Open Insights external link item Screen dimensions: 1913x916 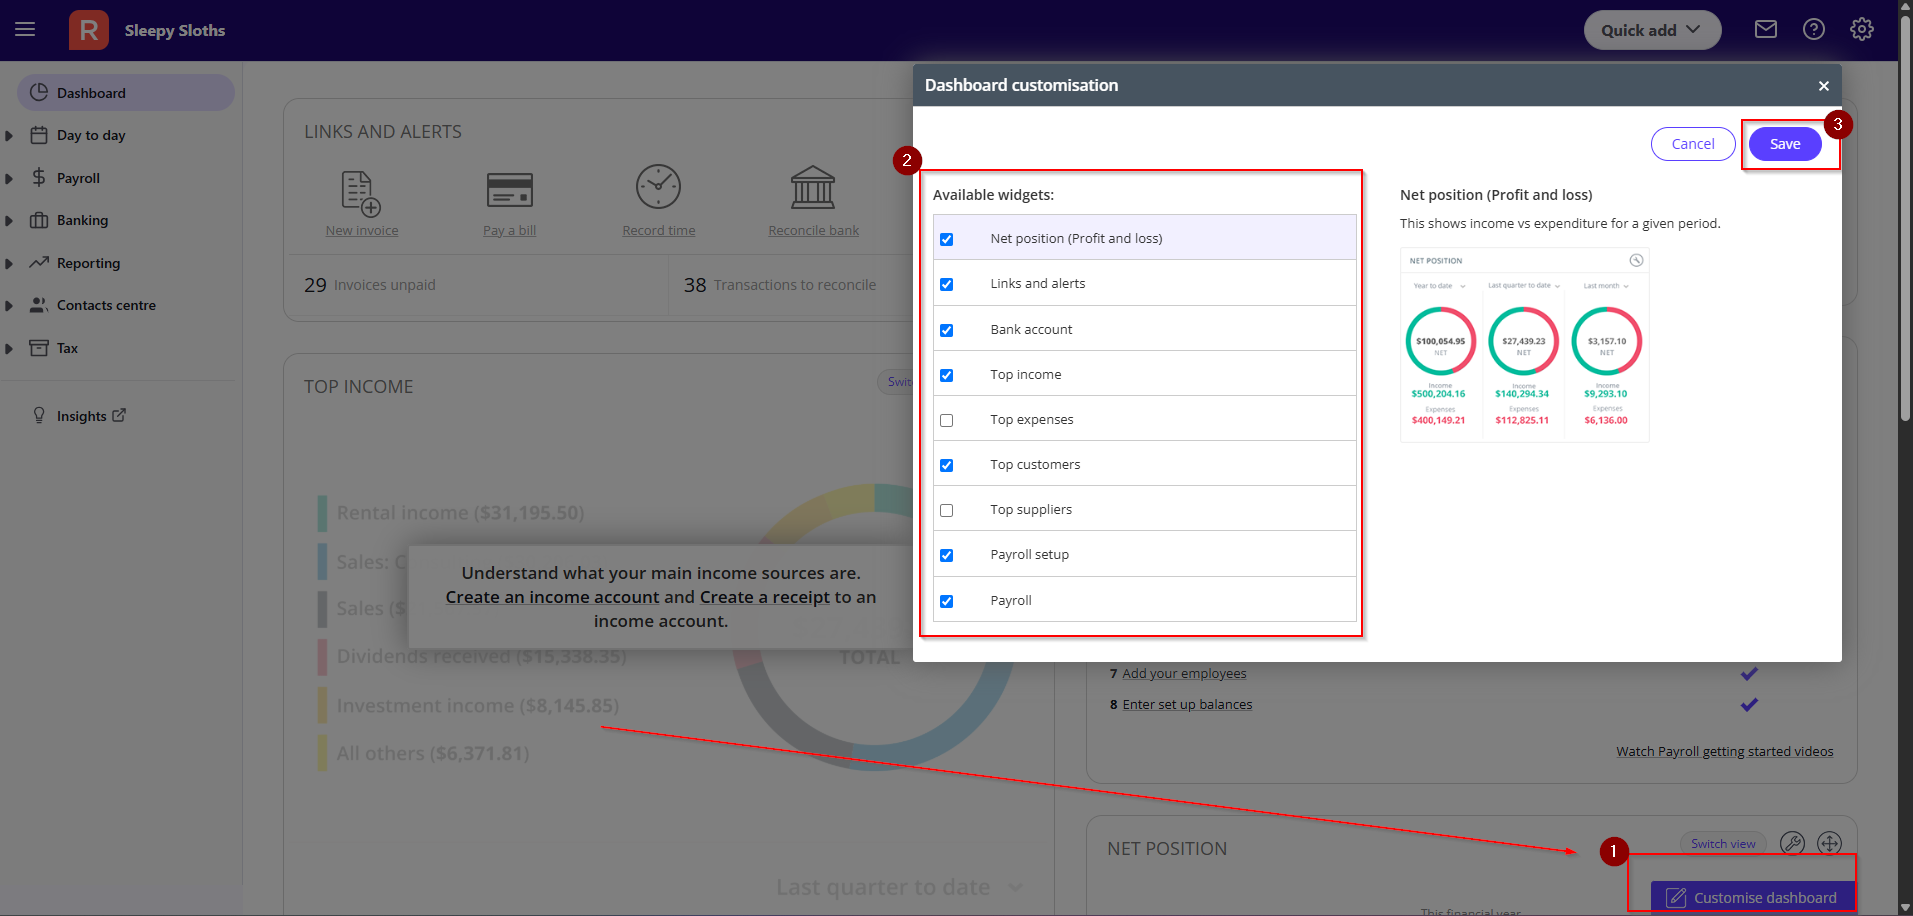coord(91,416)
